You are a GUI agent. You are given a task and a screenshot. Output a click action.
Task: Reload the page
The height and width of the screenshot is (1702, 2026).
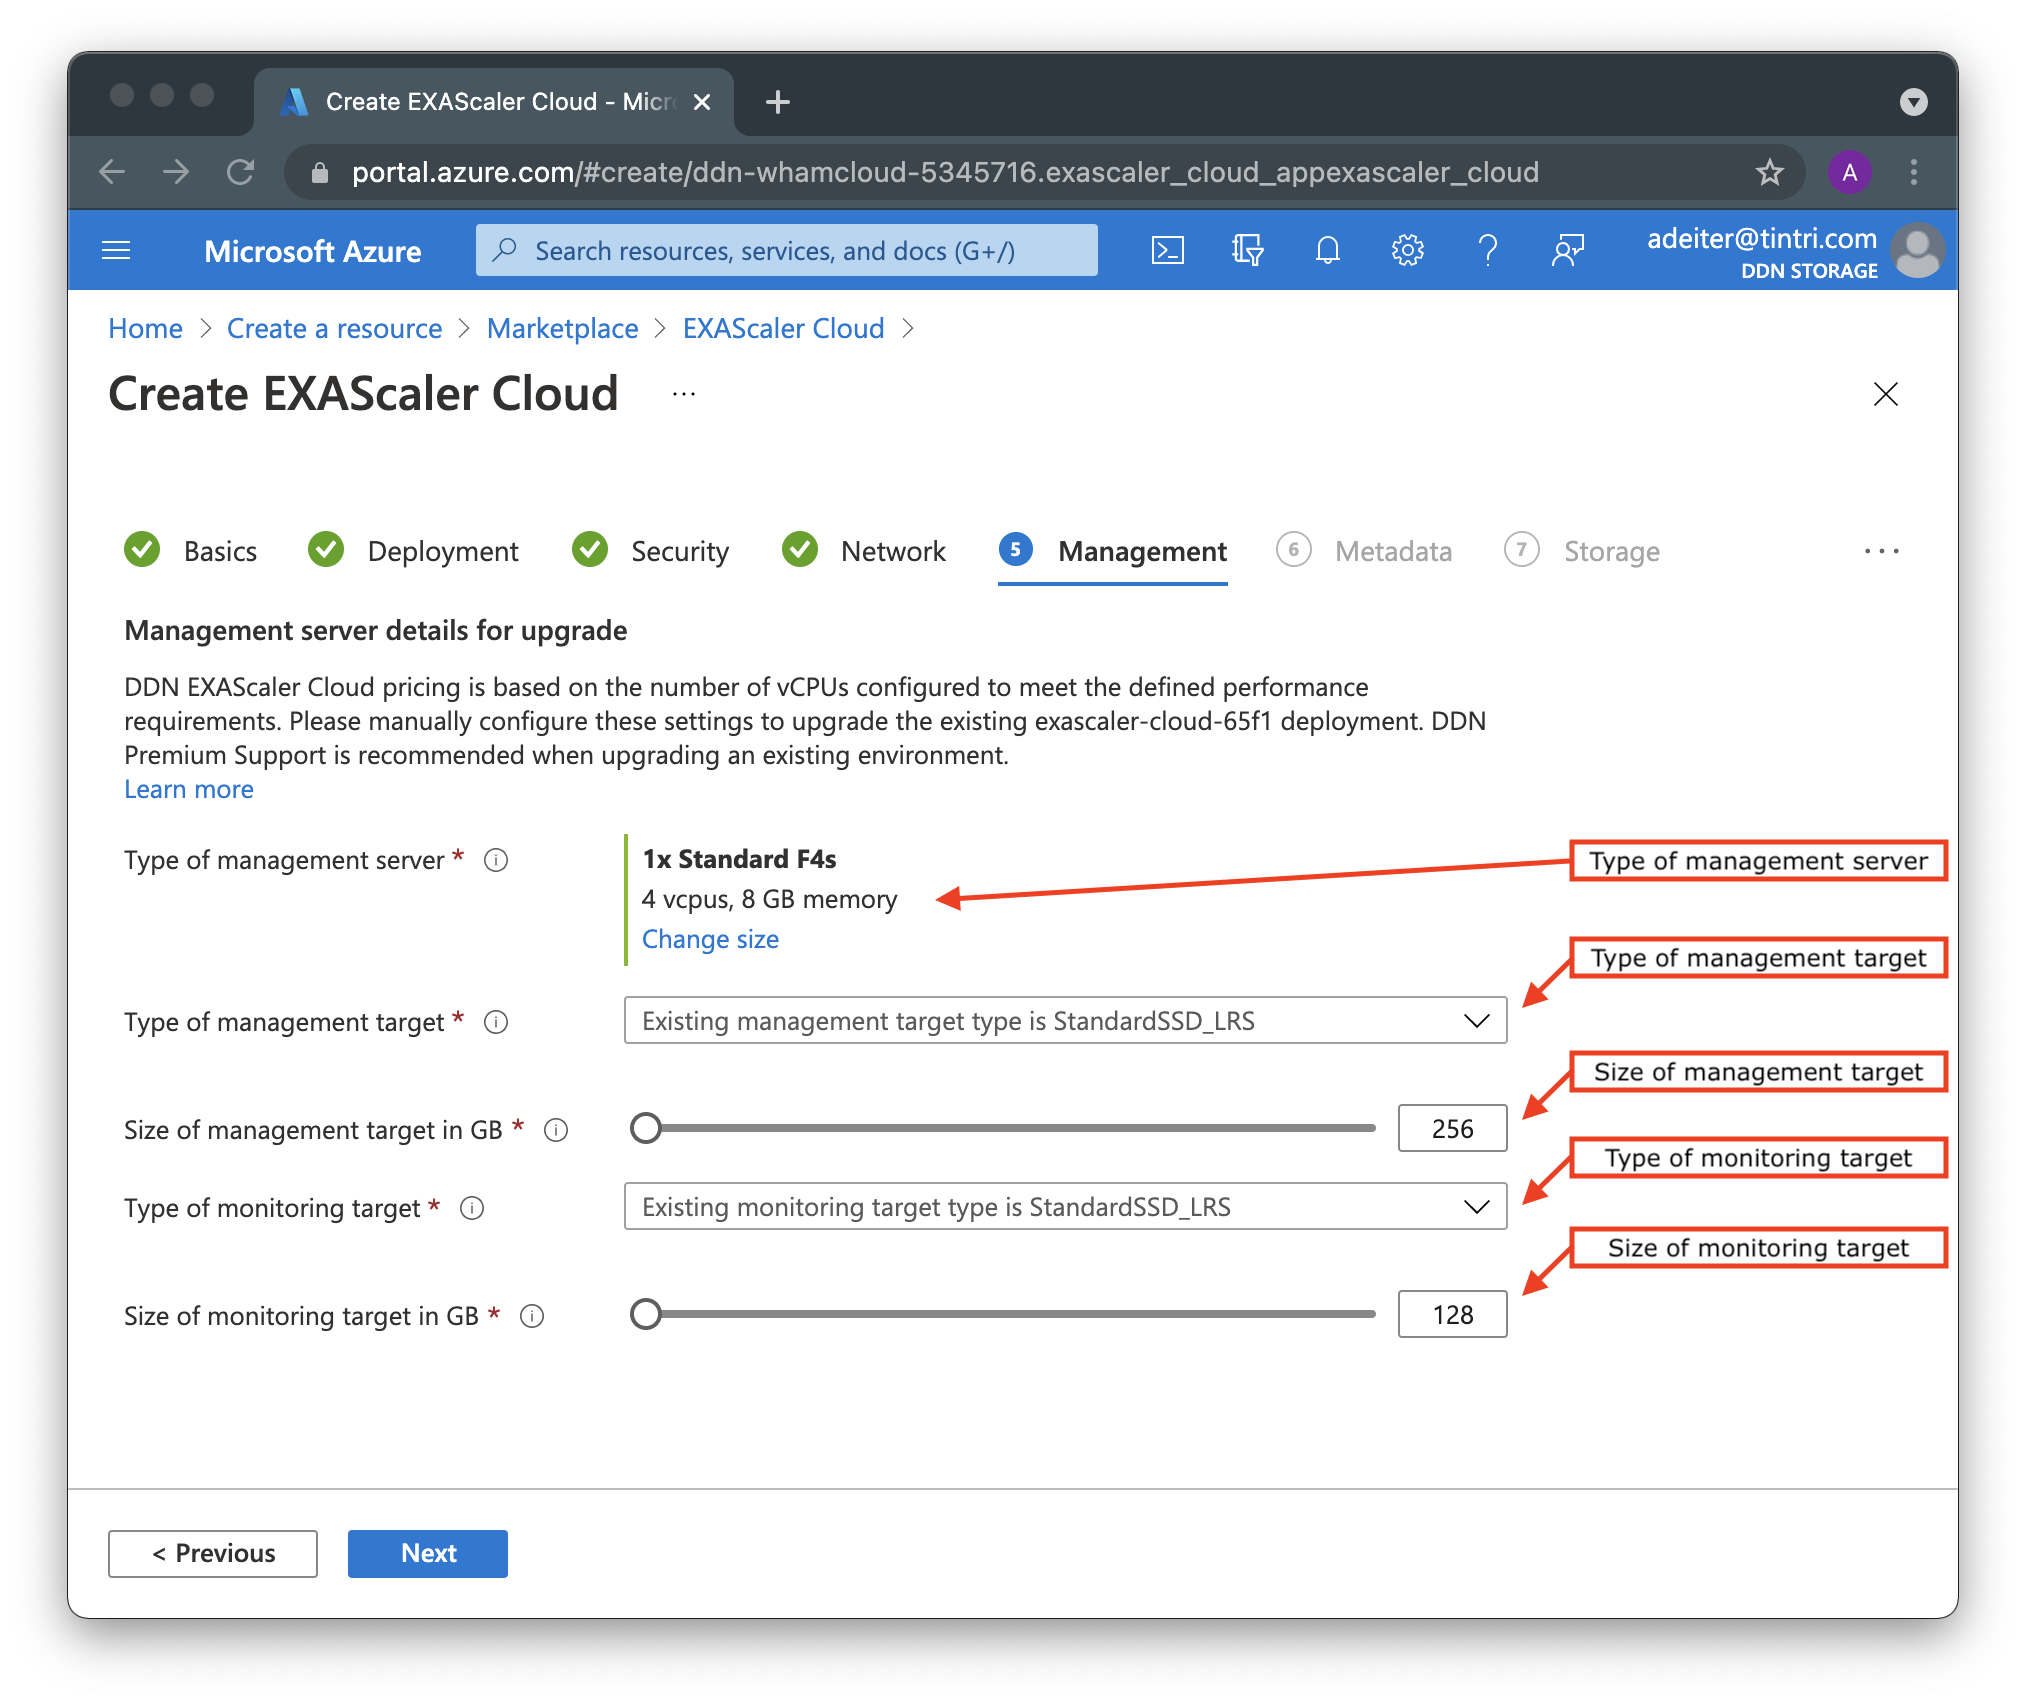click(x=241, y=172)
